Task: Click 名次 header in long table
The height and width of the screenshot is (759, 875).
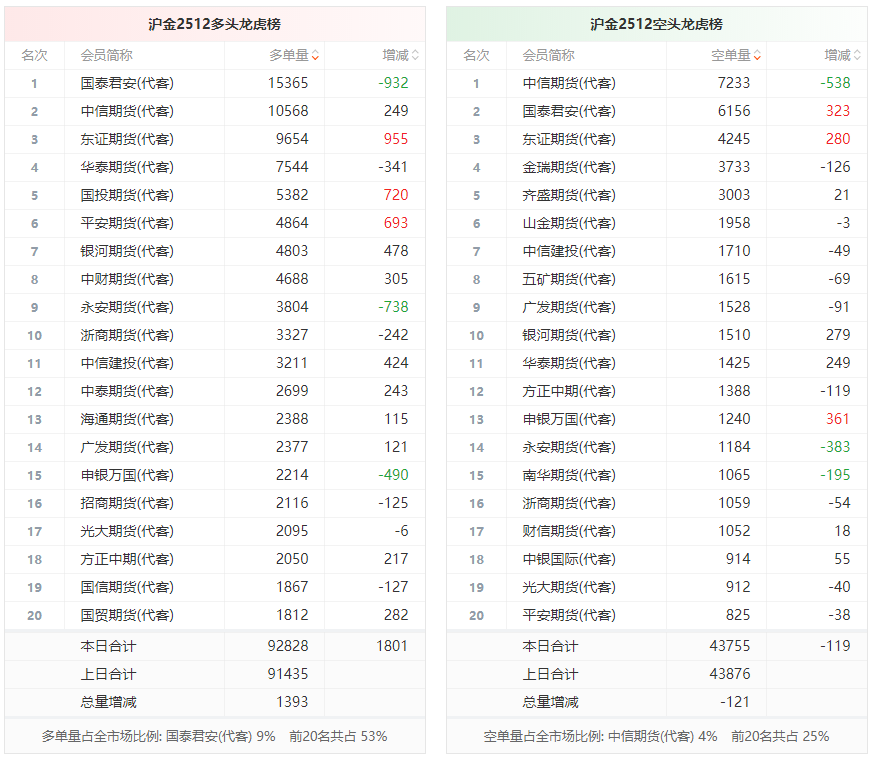Action: 35,55
